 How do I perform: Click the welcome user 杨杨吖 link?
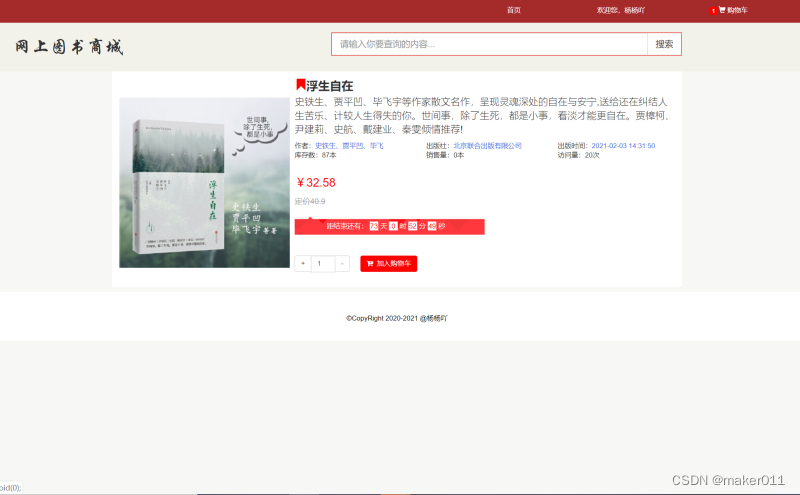pyautogui.click(x=621, y=10)
